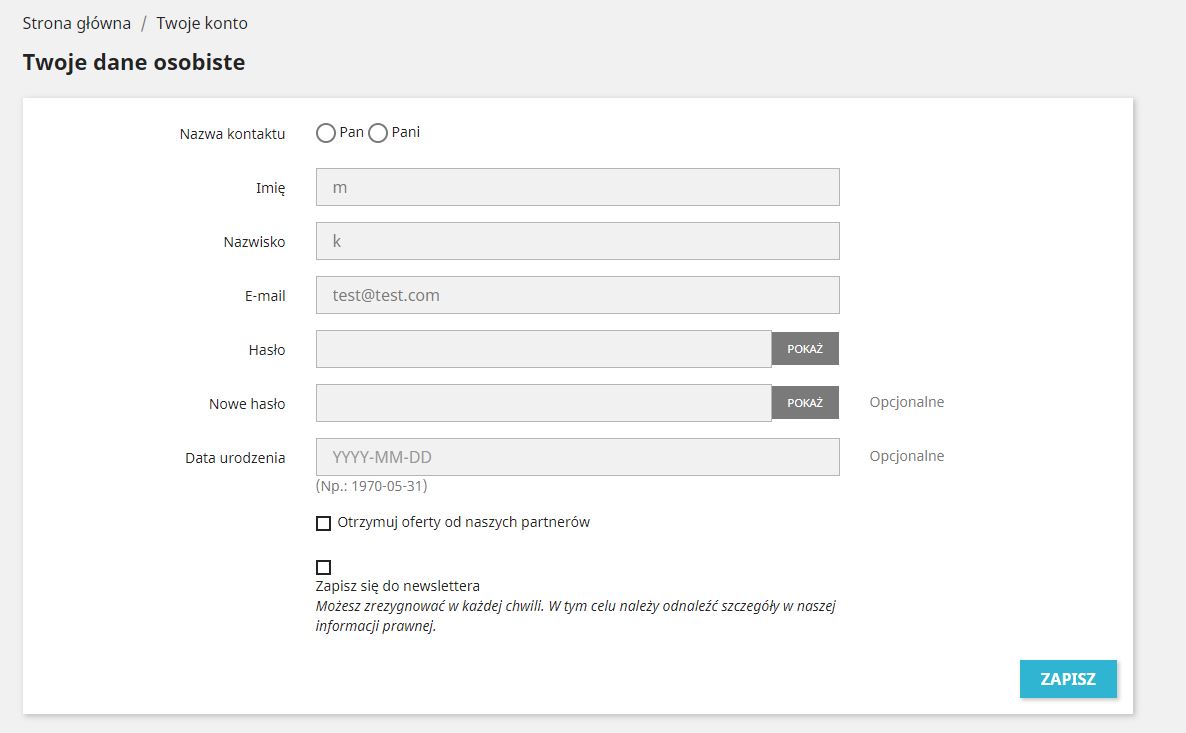The width and height of the screenshot is (1186, 733).
Task: Choose the Pani radio option
Action: 378,133
